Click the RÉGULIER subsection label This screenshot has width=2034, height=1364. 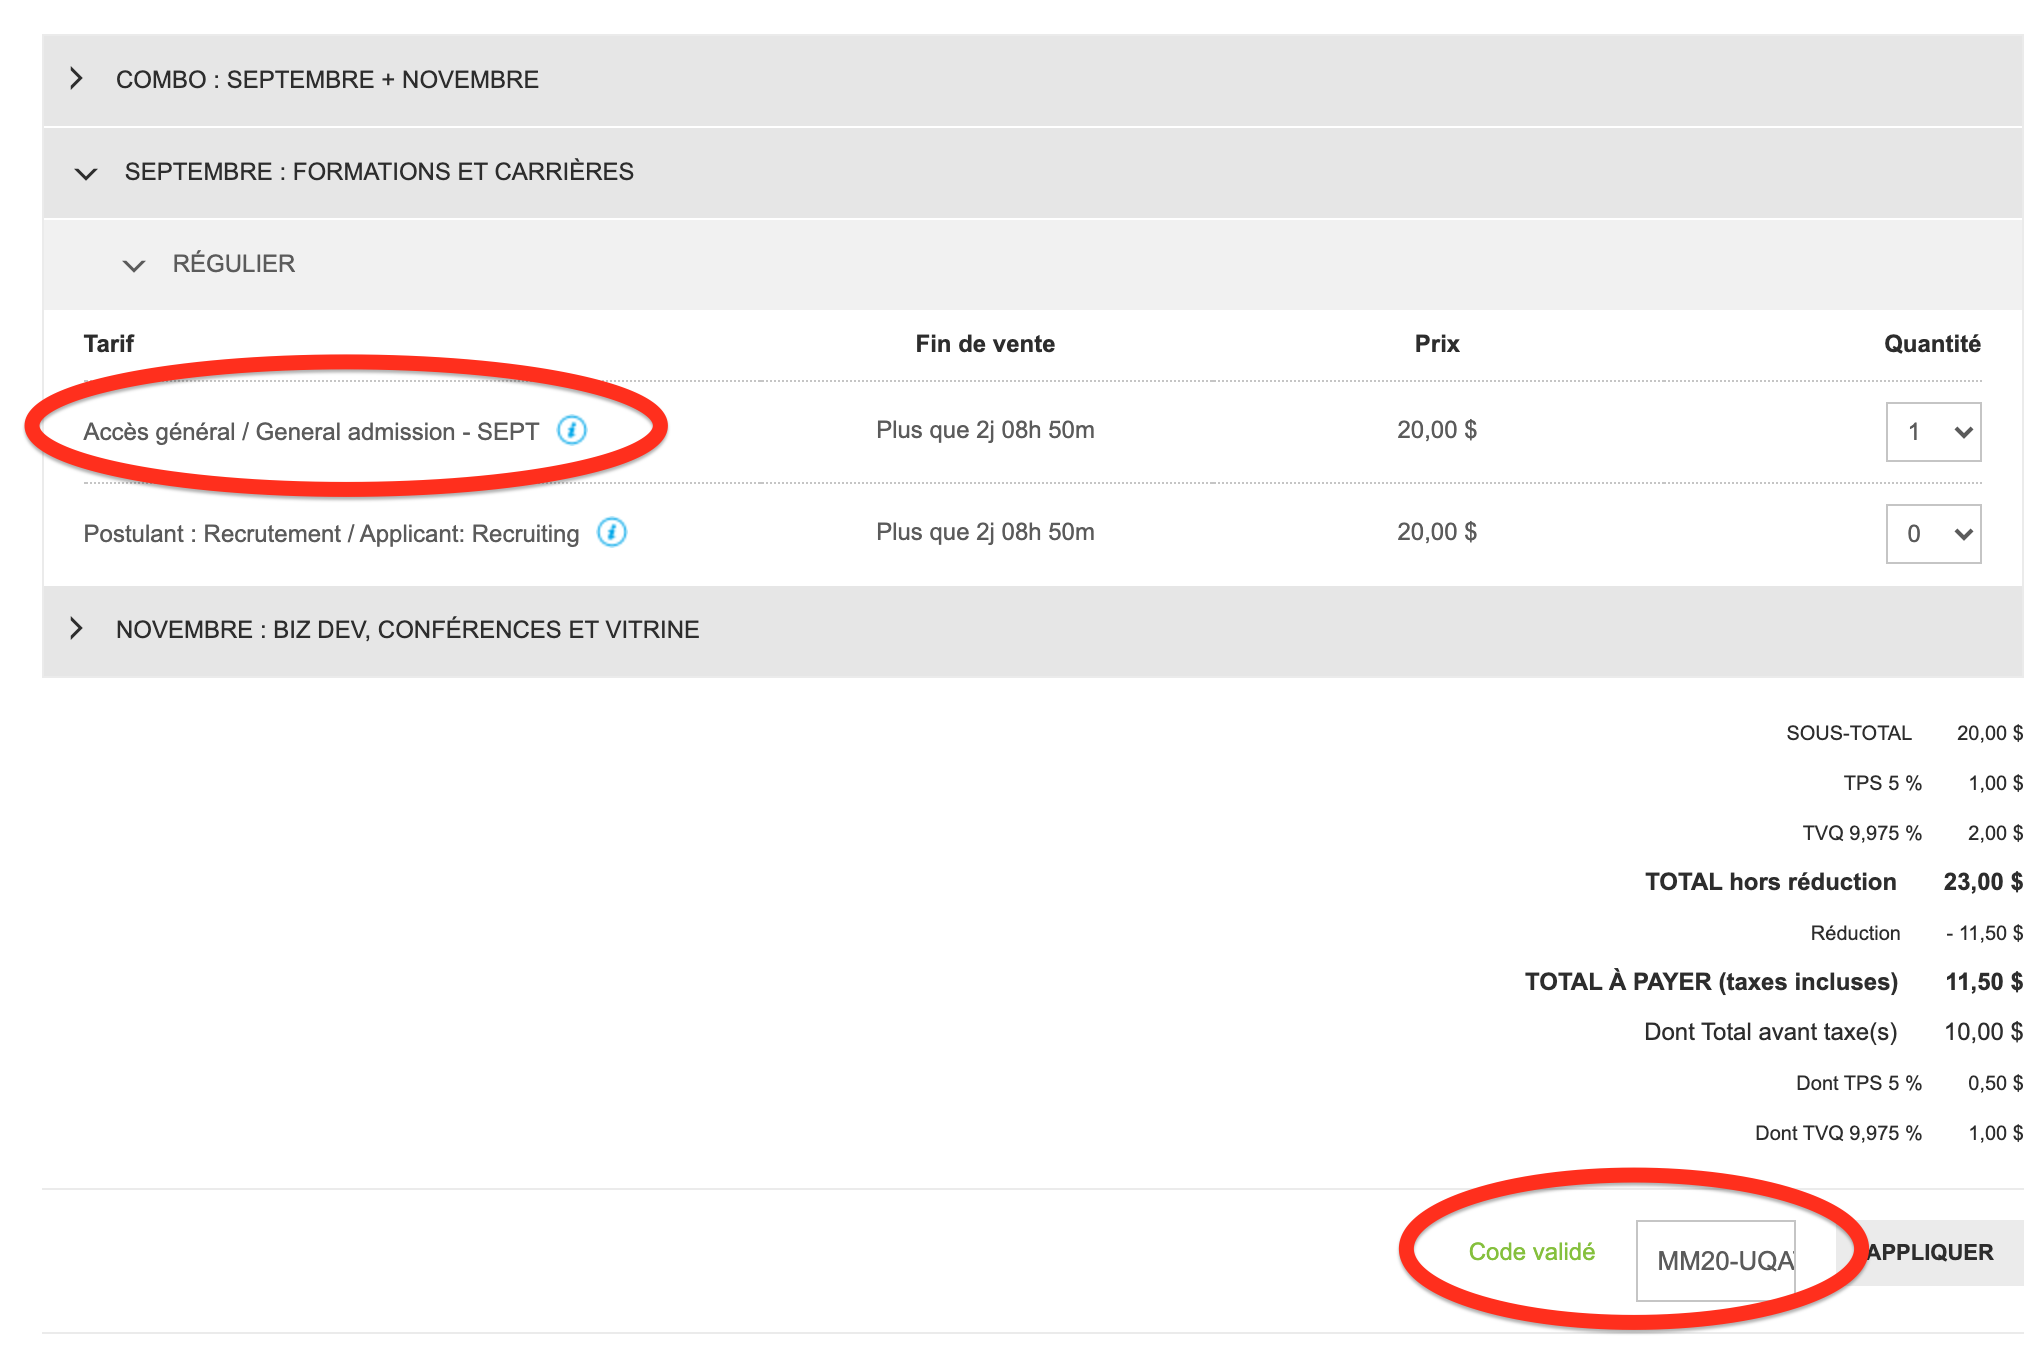point(233,264)
